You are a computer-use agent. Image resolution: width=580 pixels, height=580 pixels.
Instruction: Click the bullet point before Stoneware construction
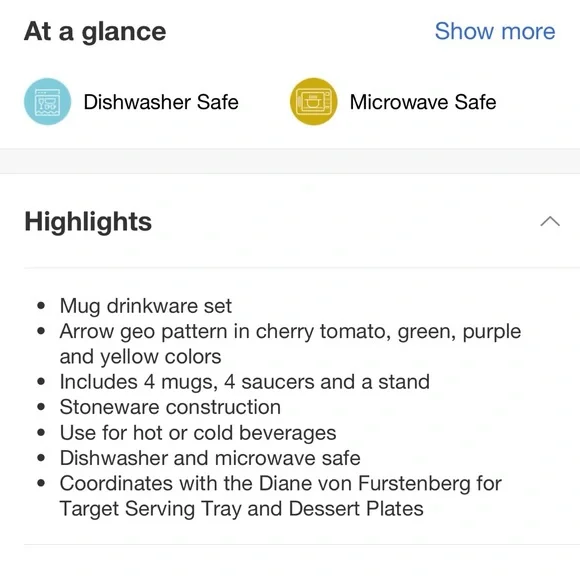pos(41,407)
